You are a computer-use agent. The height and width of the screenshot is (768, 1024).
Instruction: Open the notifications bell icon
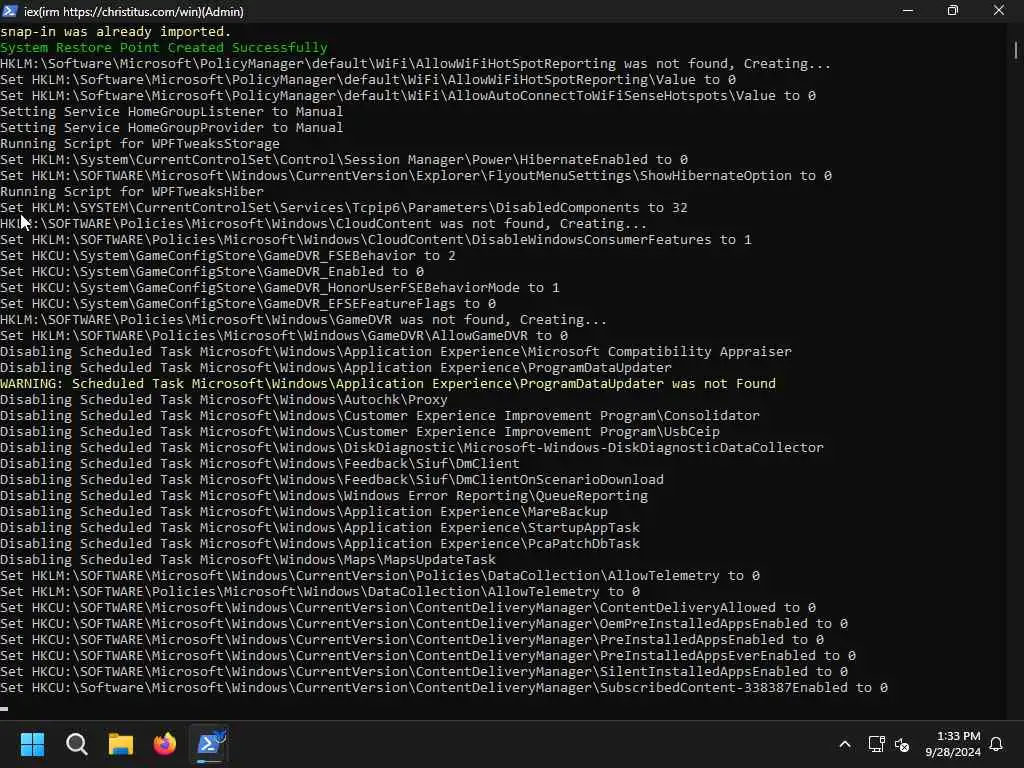pos(996,744)
